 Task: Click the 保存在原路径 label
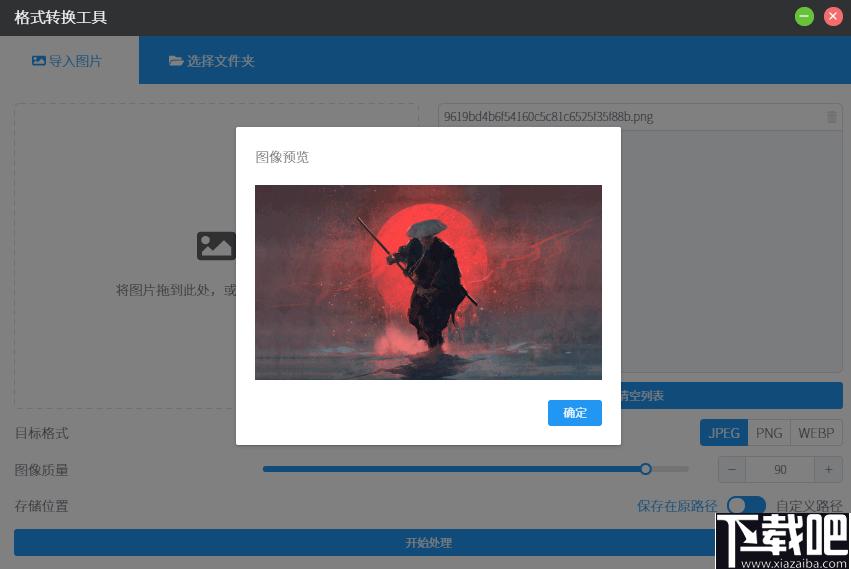[x=677, y=506]
